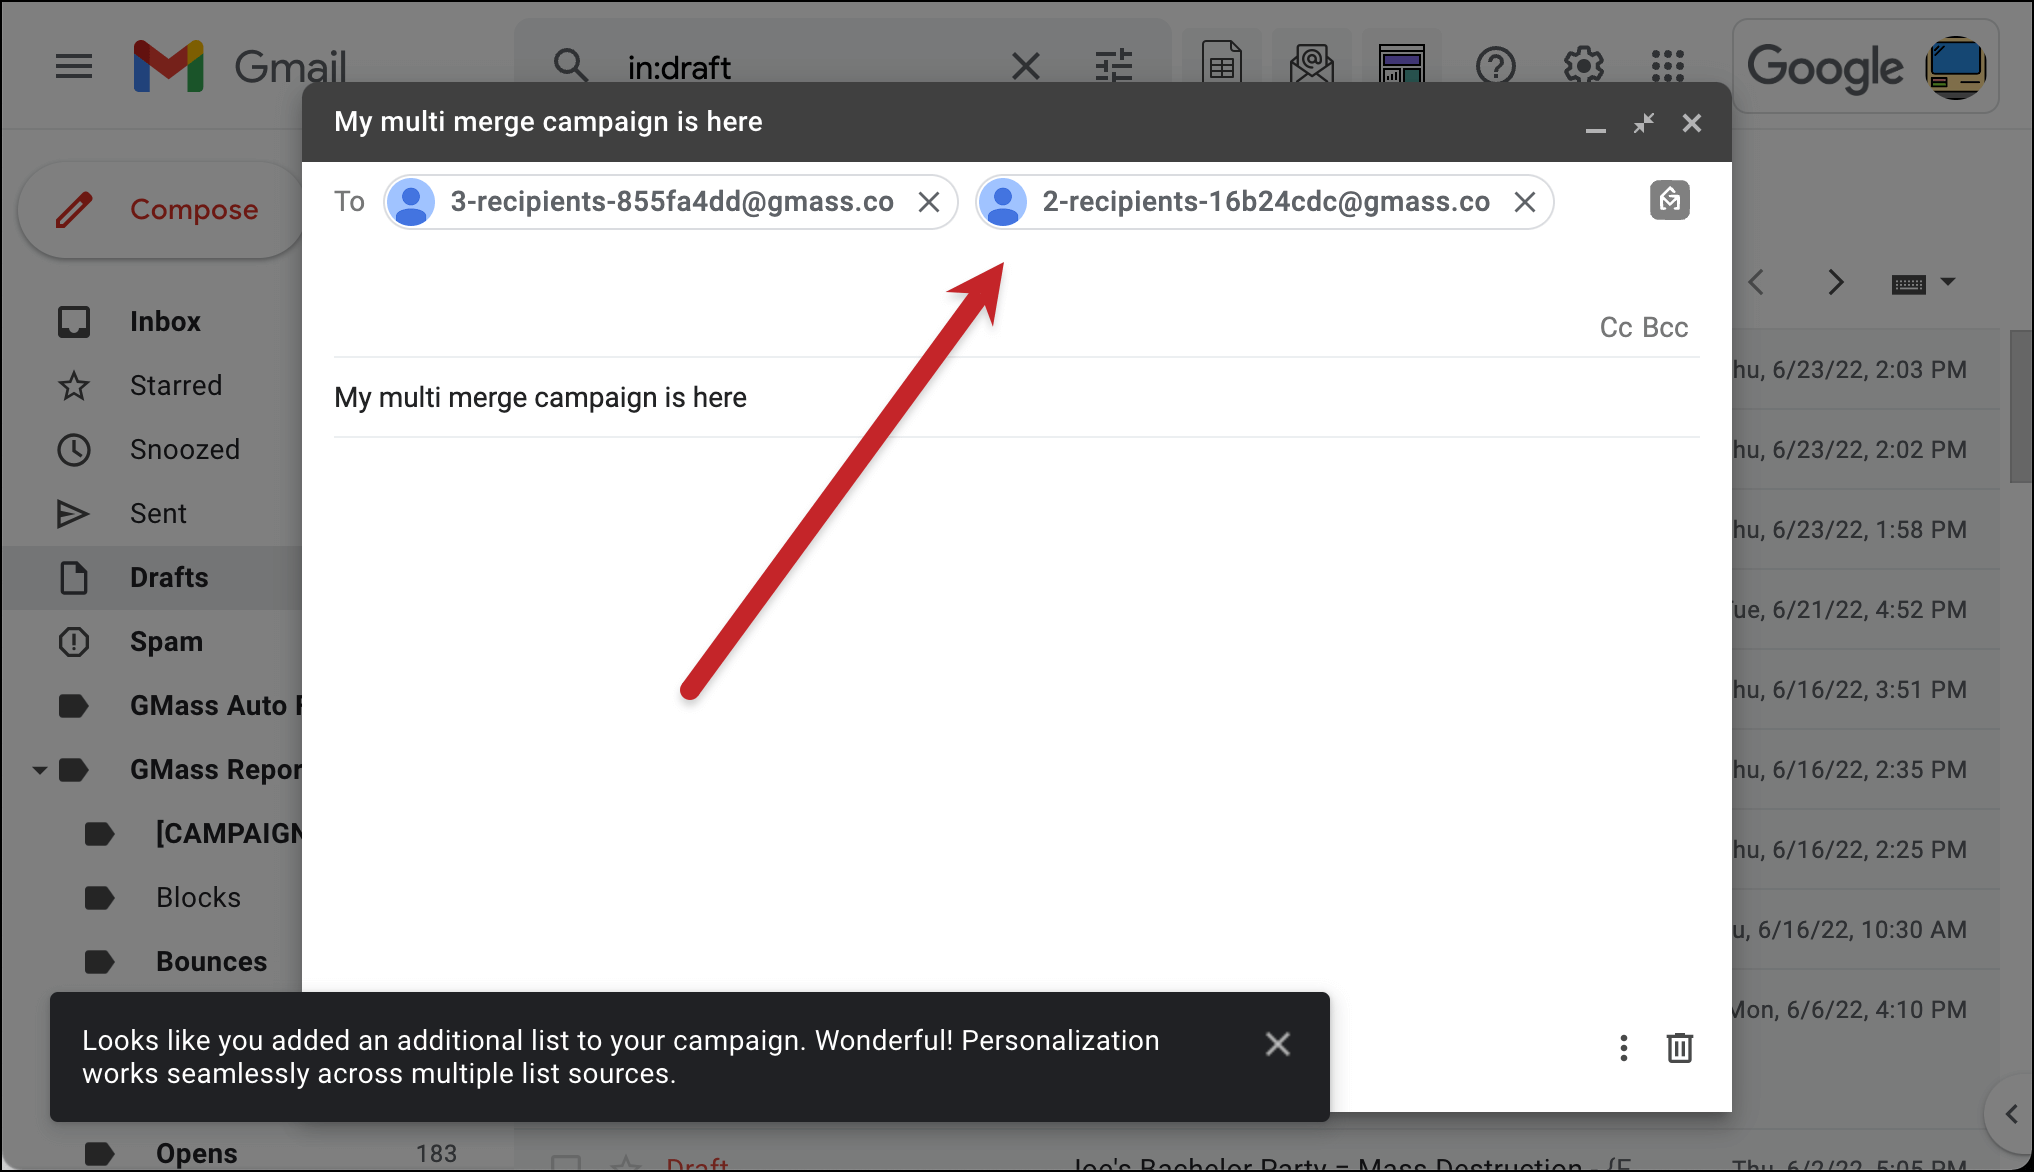Open the Google apps grid
2034x1172 pixels.
click(1668, 67)
